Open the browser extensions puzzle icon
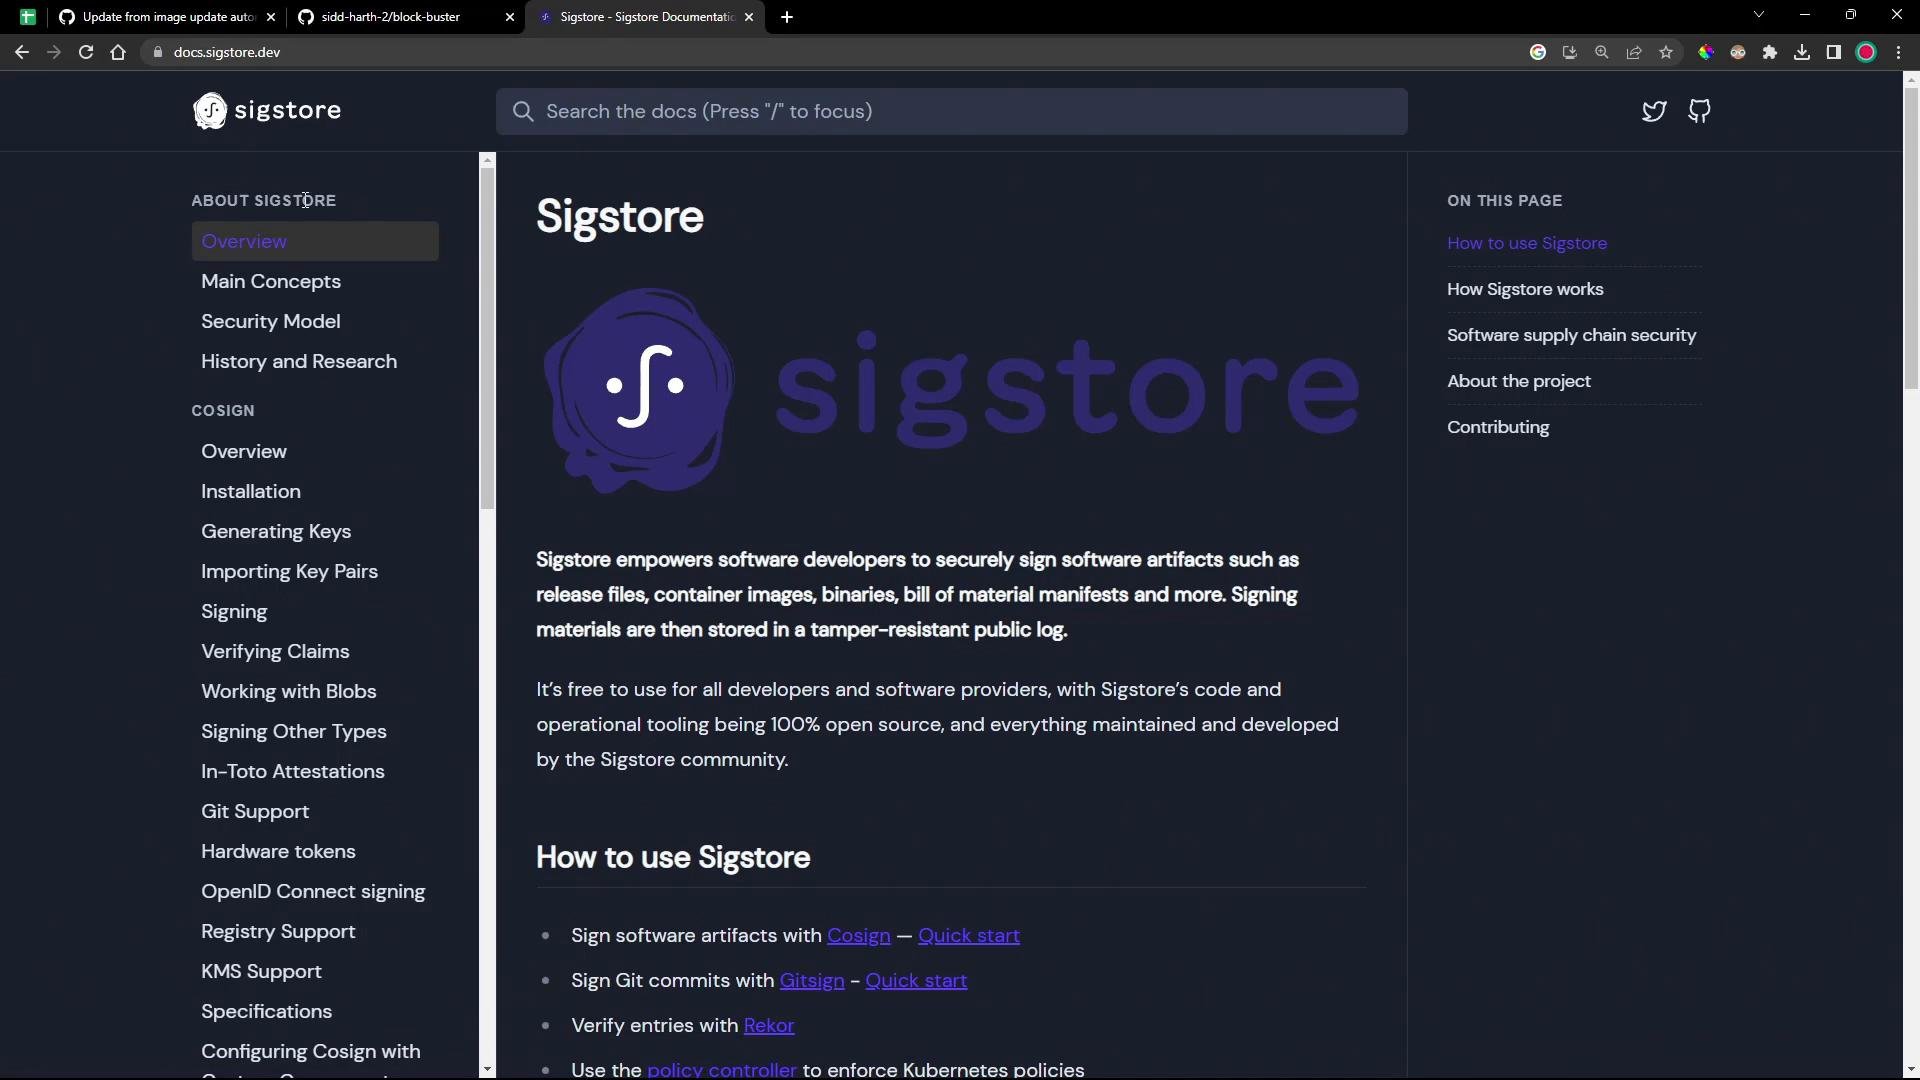The height and width of the screenshot is (1080, 1920). point(1770,52)
